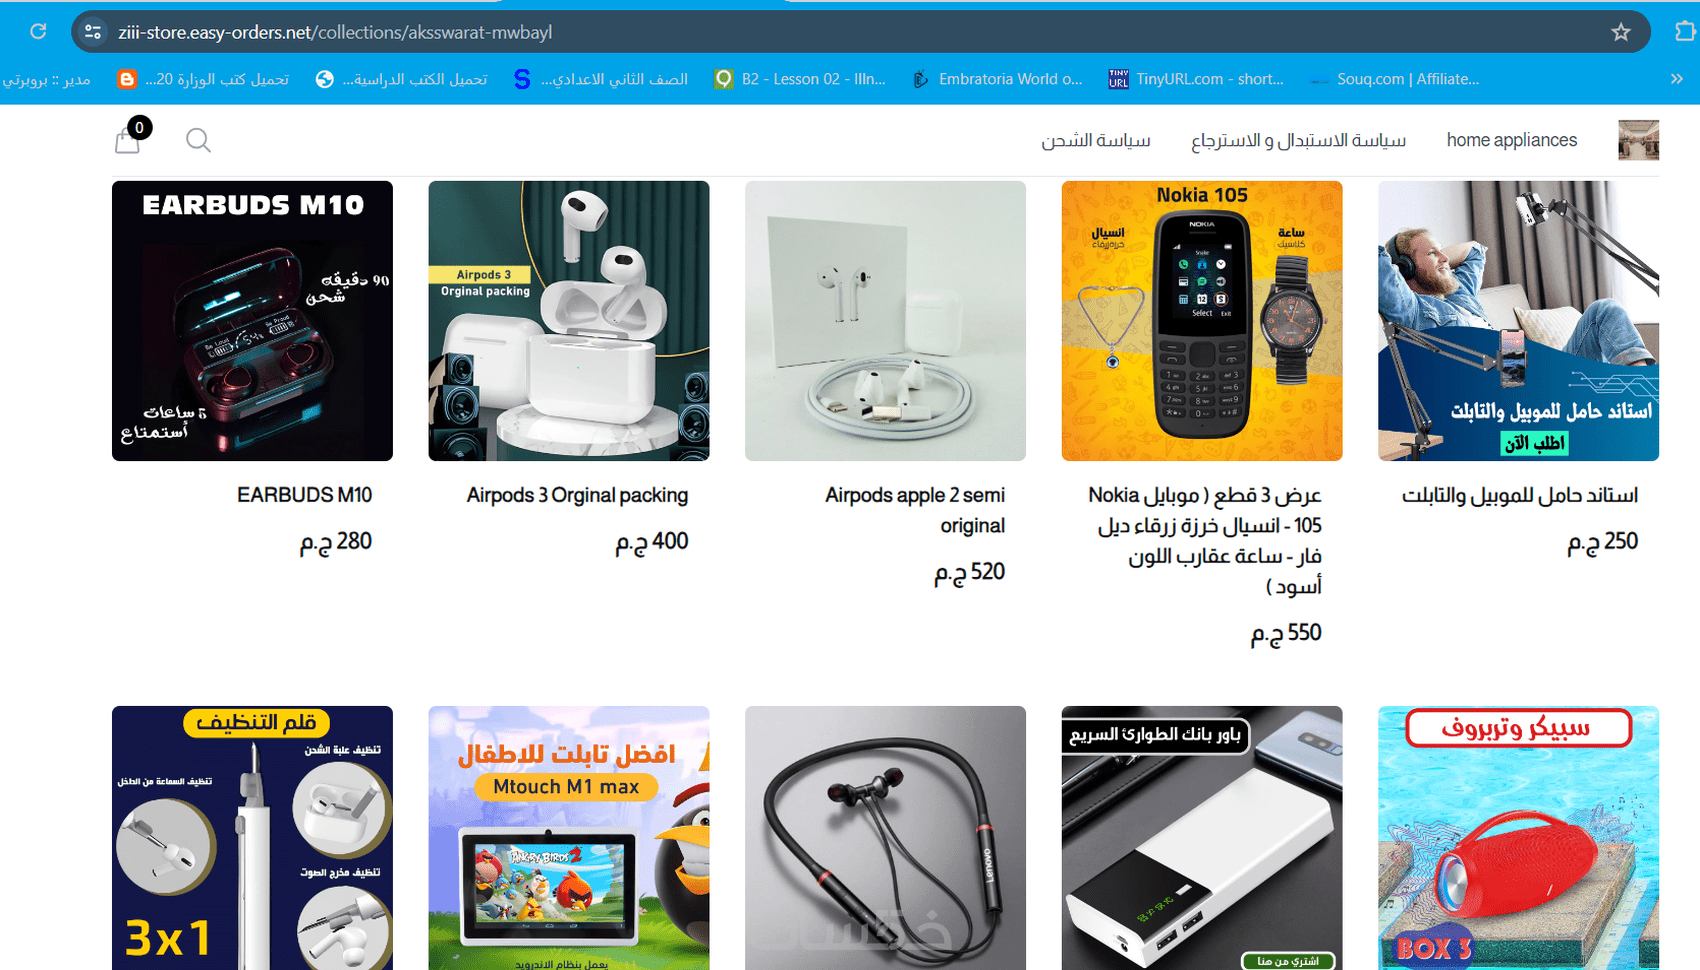Open the shopping cart bag icon
1700x970 pixels.
tap(128, 140)
